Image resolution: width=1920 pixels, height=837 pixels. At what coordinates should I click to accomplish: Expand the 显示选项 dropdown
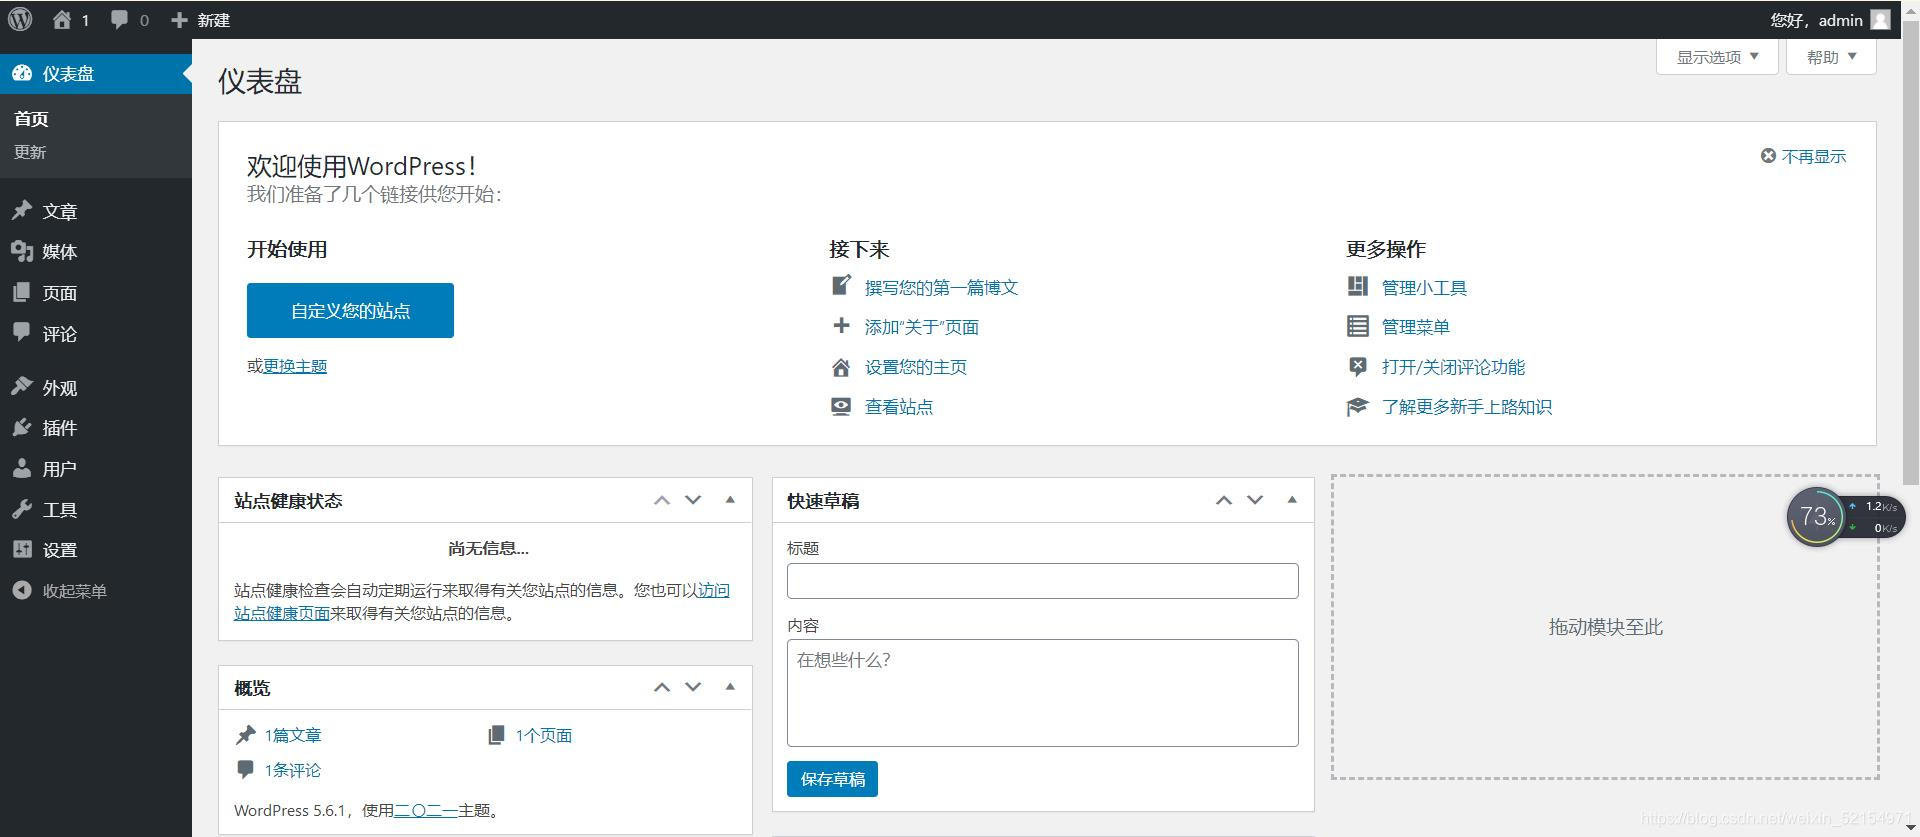[1717, 57]
